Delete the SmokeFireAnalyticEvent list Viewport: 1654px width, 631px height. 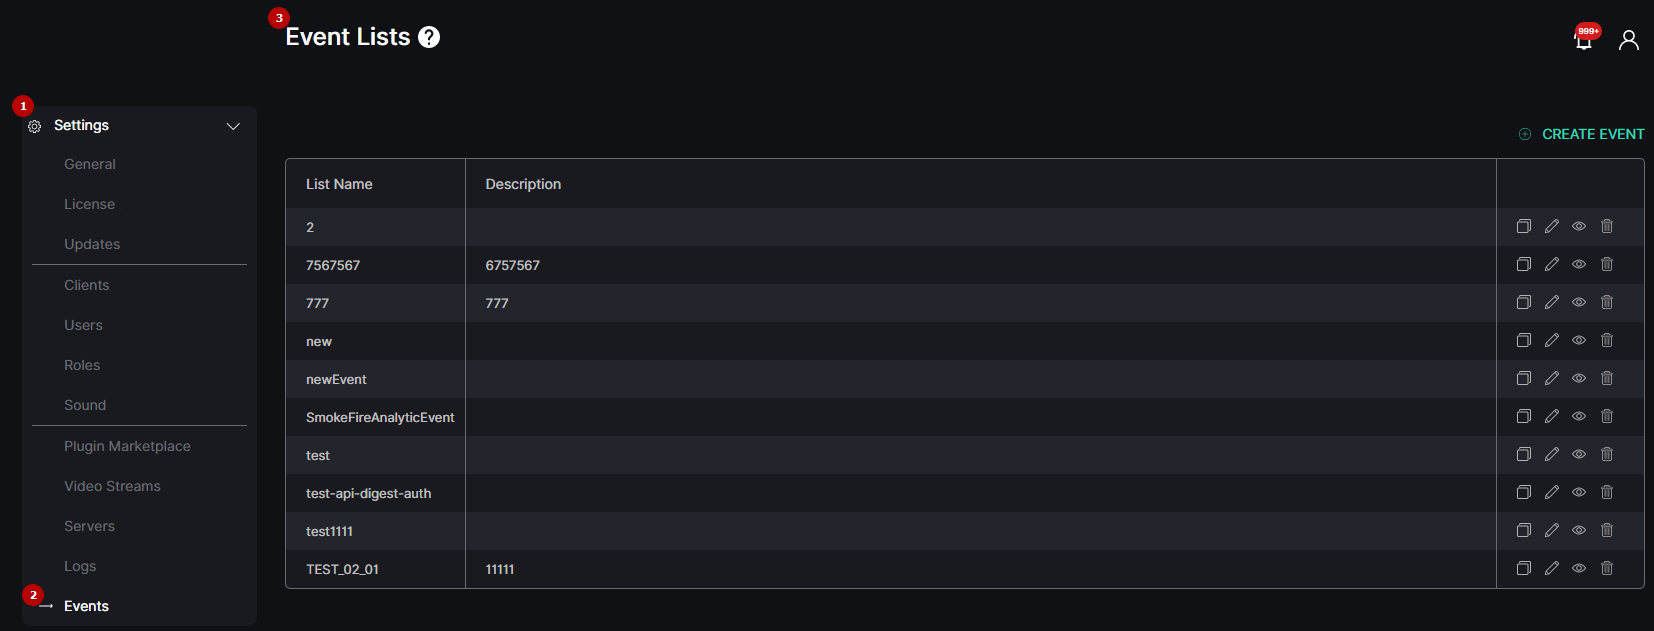click(x=1607, y=416)
